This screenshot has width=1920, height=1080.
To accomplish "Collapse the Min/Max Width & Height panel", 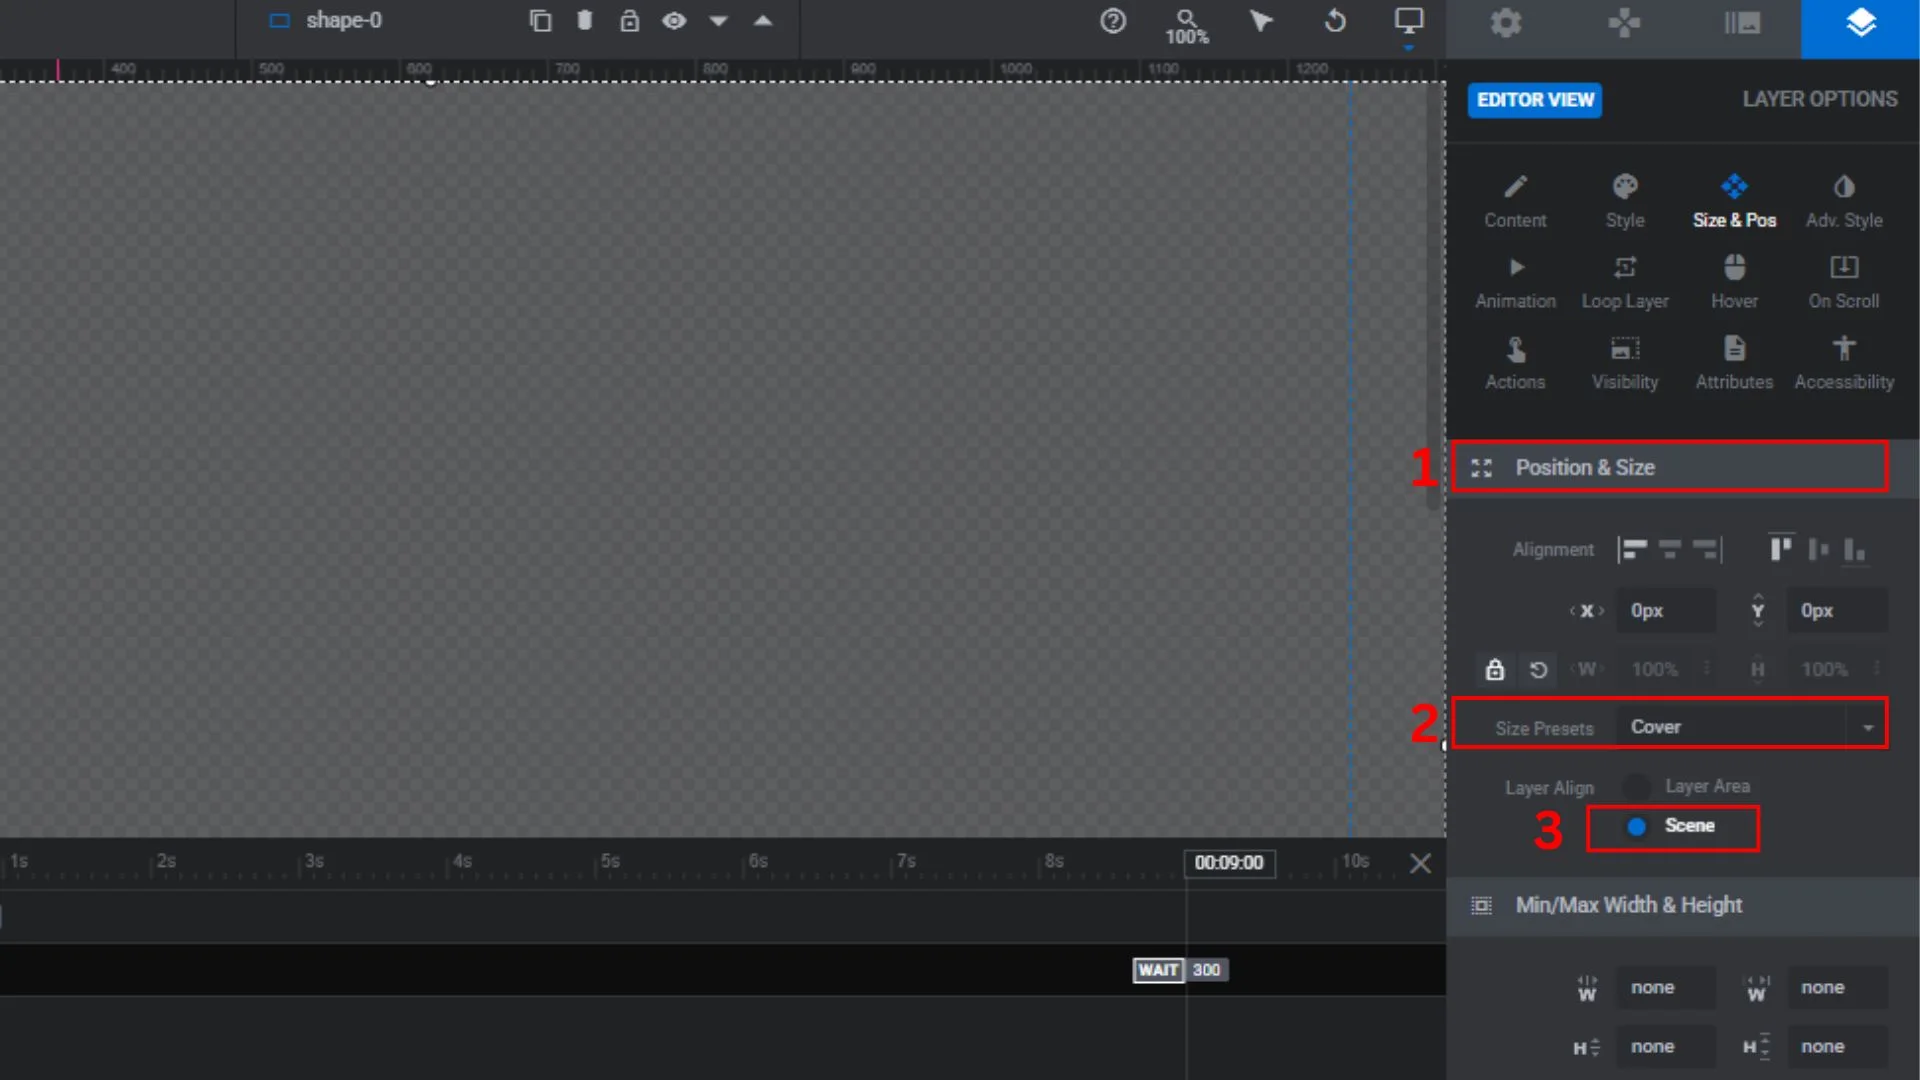I will pos(1683,906).
